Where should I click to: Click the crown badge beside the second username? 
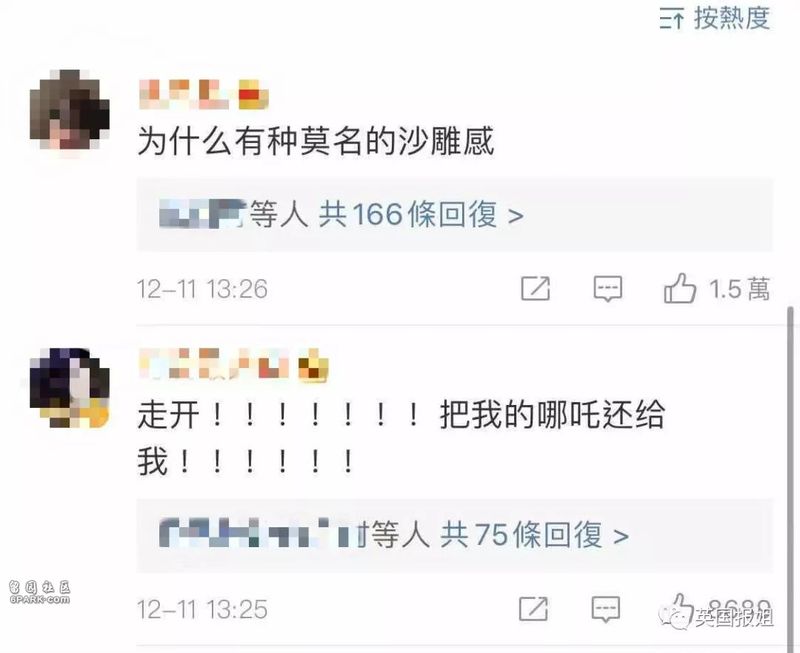pos(313,365)
